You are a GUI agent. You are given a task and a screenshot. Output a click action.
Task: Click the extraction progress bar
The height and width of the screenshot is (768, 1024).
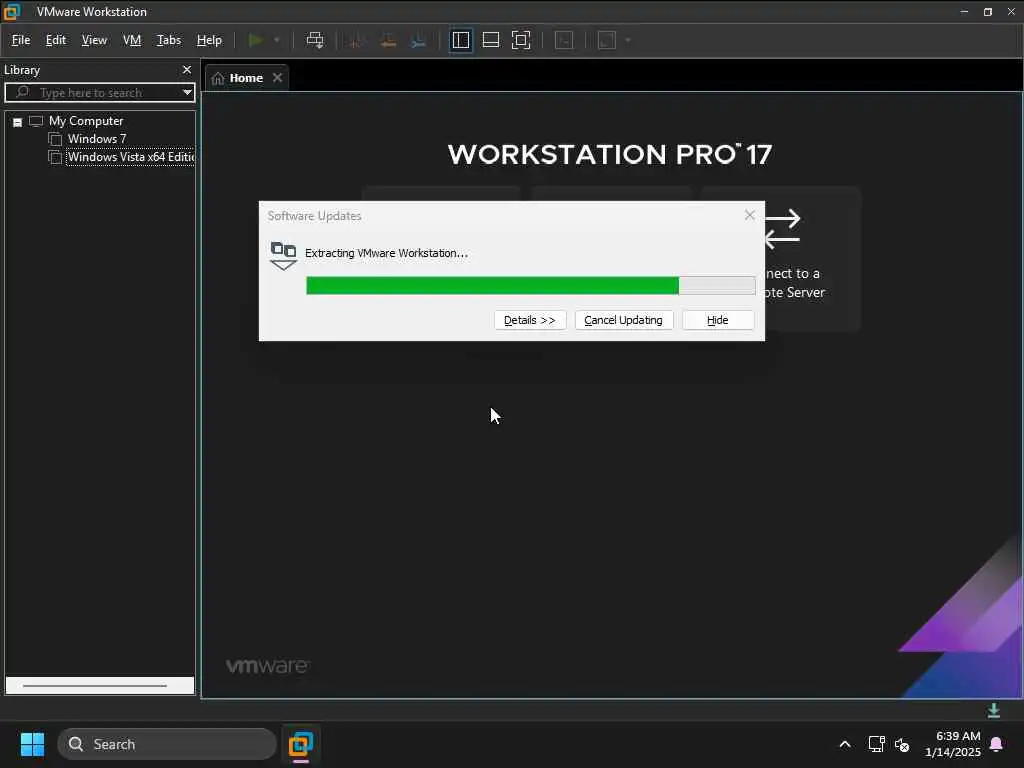[530, 285]
